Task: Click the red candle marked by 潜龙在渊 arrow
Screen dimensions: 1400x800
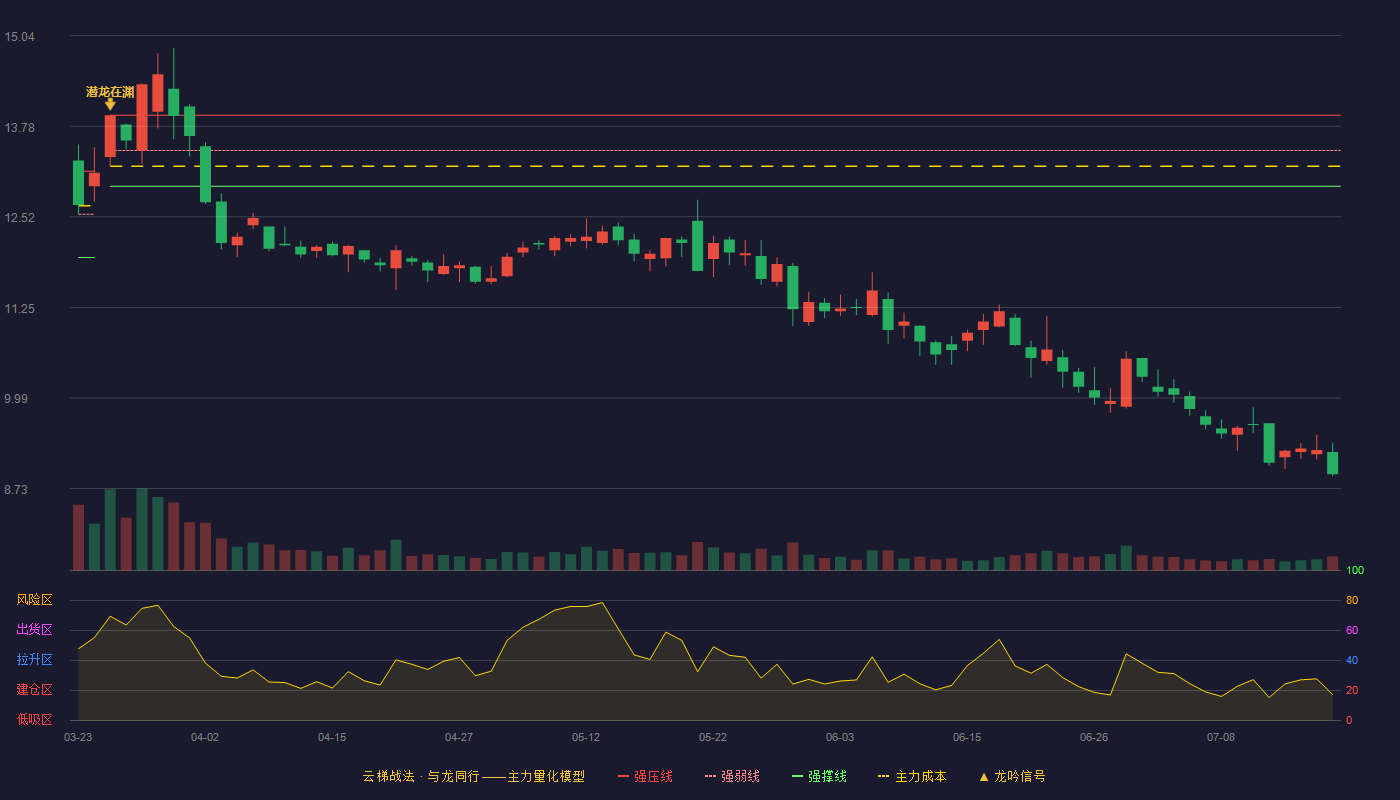Action: (x=110, y=136)
